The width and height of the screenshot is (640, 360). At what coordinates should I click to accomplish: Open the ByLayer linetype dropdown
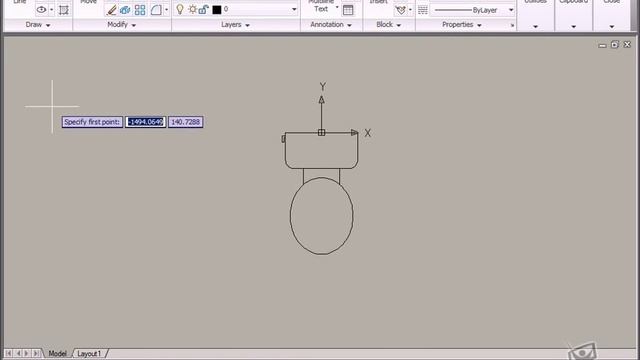511,10
